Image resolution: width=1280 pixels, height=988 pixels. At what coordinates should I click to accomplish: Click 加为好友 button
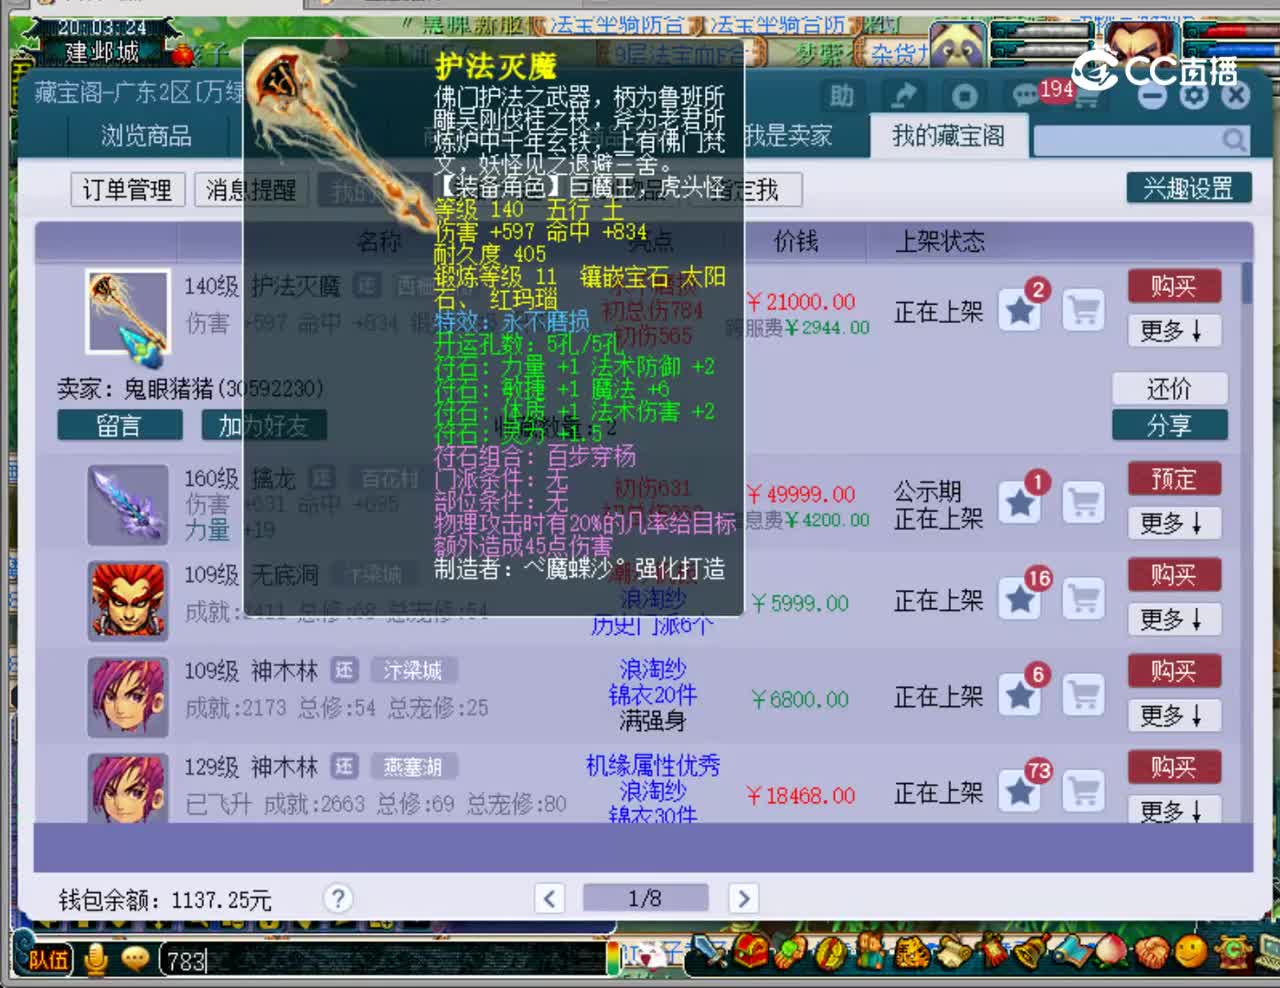[265, 426]
